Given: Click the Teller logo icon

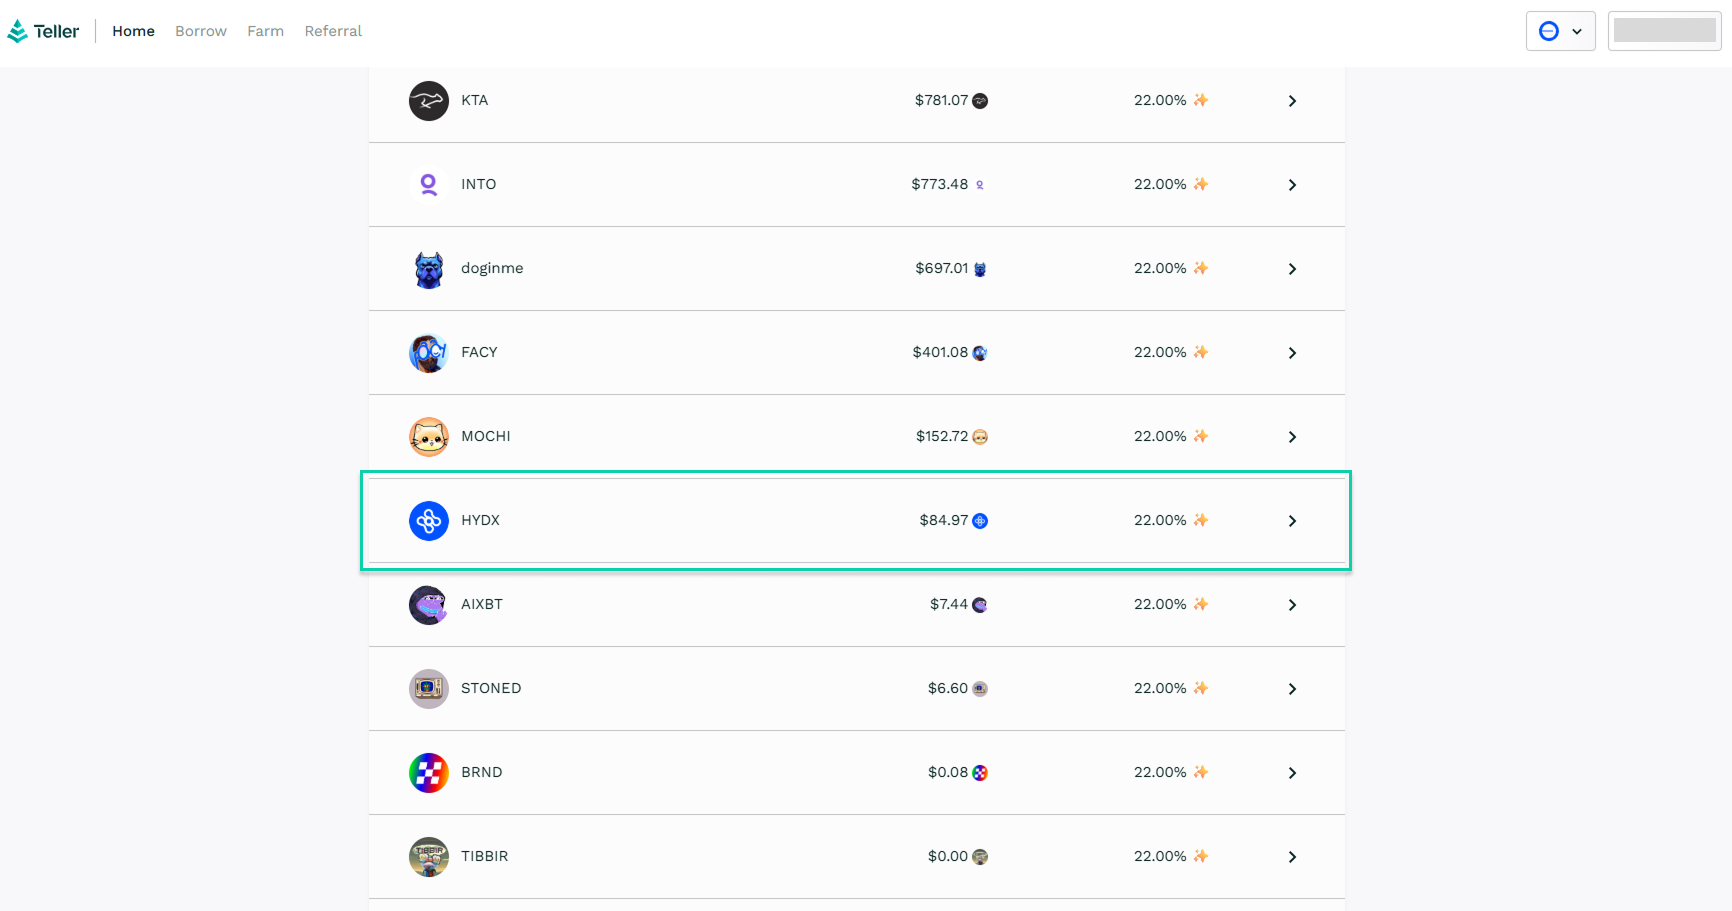Looking at the screenshot, I should pyautogui.click(x=18, y=32).
